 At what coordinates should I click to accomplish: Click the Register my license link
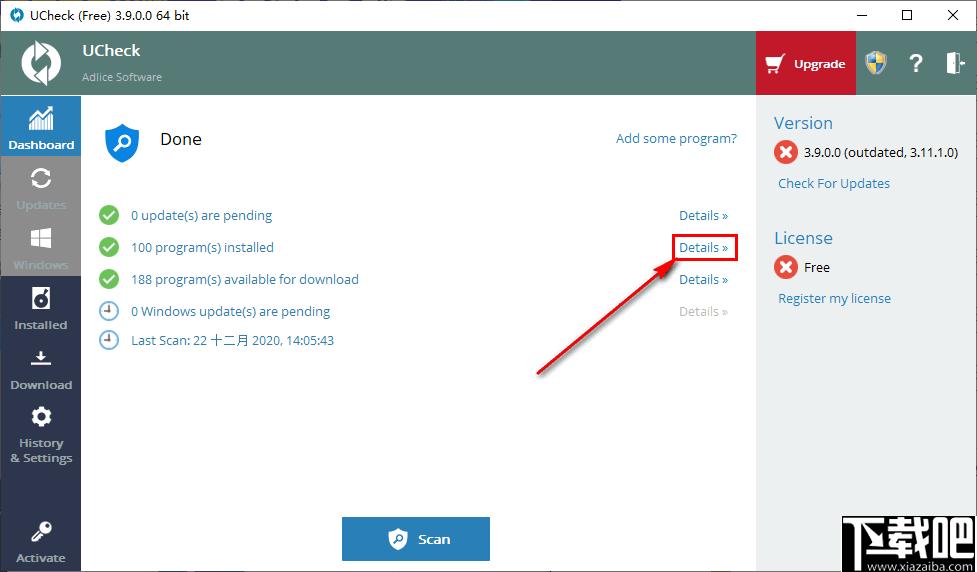[834, 298]
